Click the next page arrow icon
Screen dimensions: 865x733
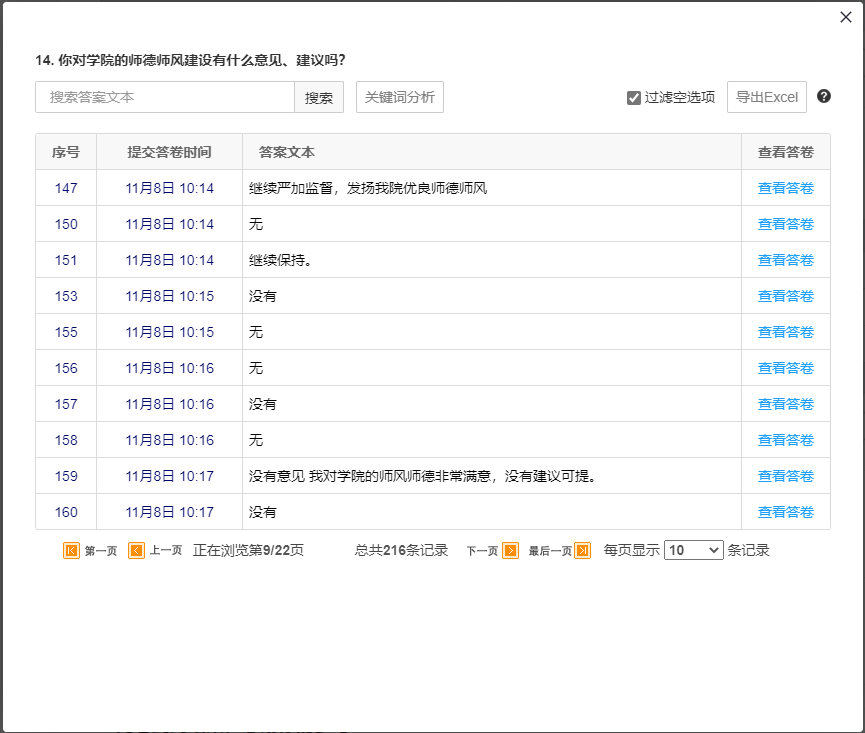point(510,550)
